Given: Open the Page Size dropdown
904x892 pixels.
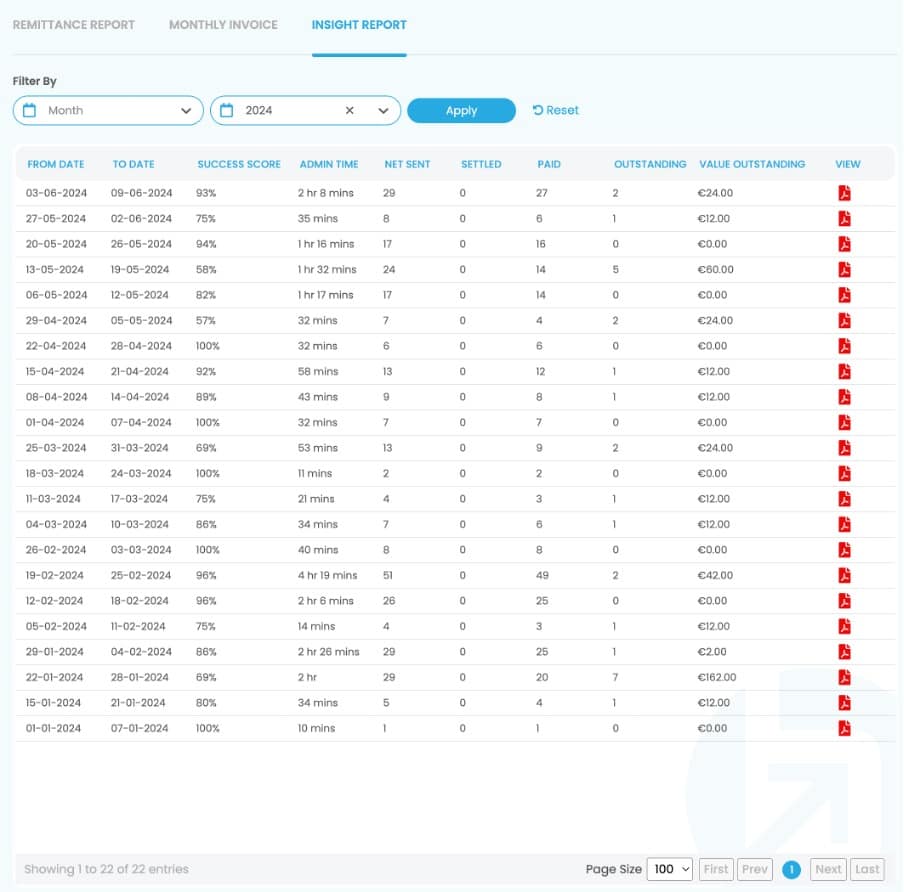Looking at the screenshot, I should click(x=669, y=869).
